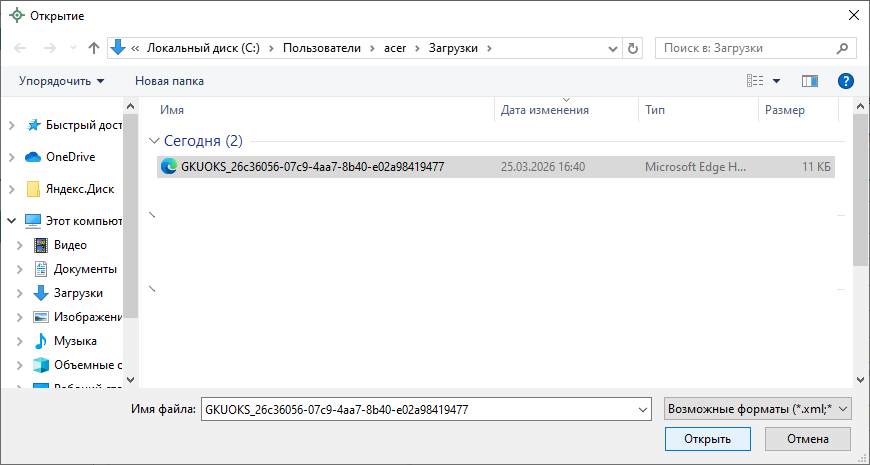Viewport: 870px width, 465px height.
Task: Click the search magnifier icon
Action: pos(844,48)
